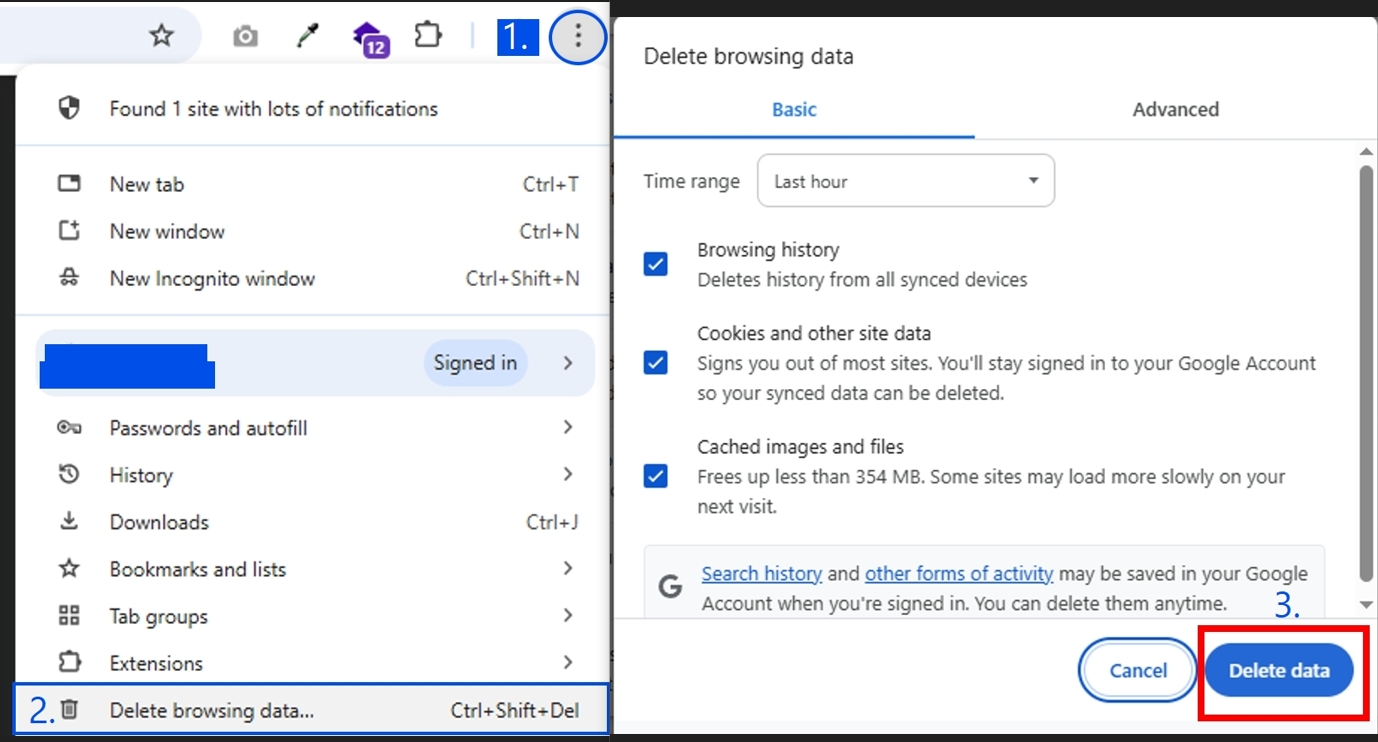1378x742 pixels.
Task: Click the notification shield safety icon
Action: (69, 108)
